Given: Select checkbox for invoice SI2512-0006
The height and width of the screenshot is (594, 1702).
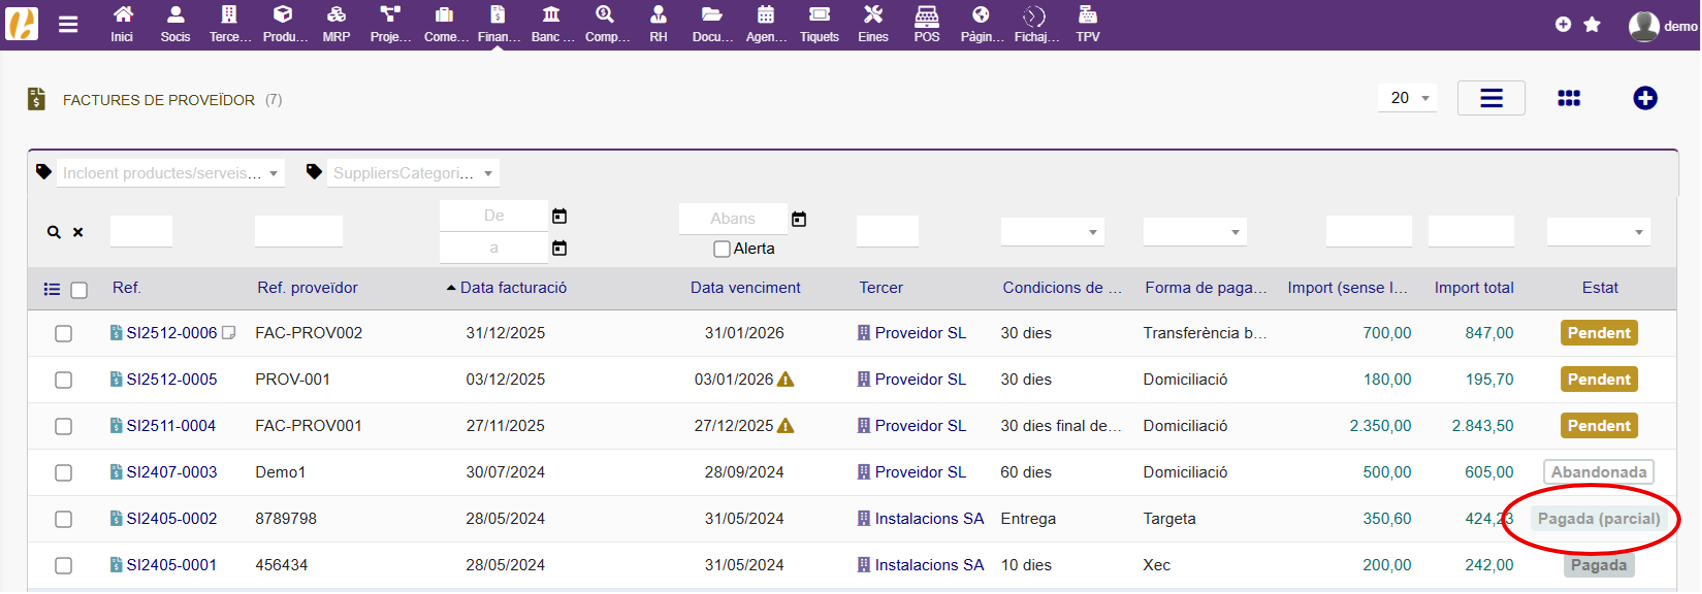Looking at the screenshot, I should point(63,334).
